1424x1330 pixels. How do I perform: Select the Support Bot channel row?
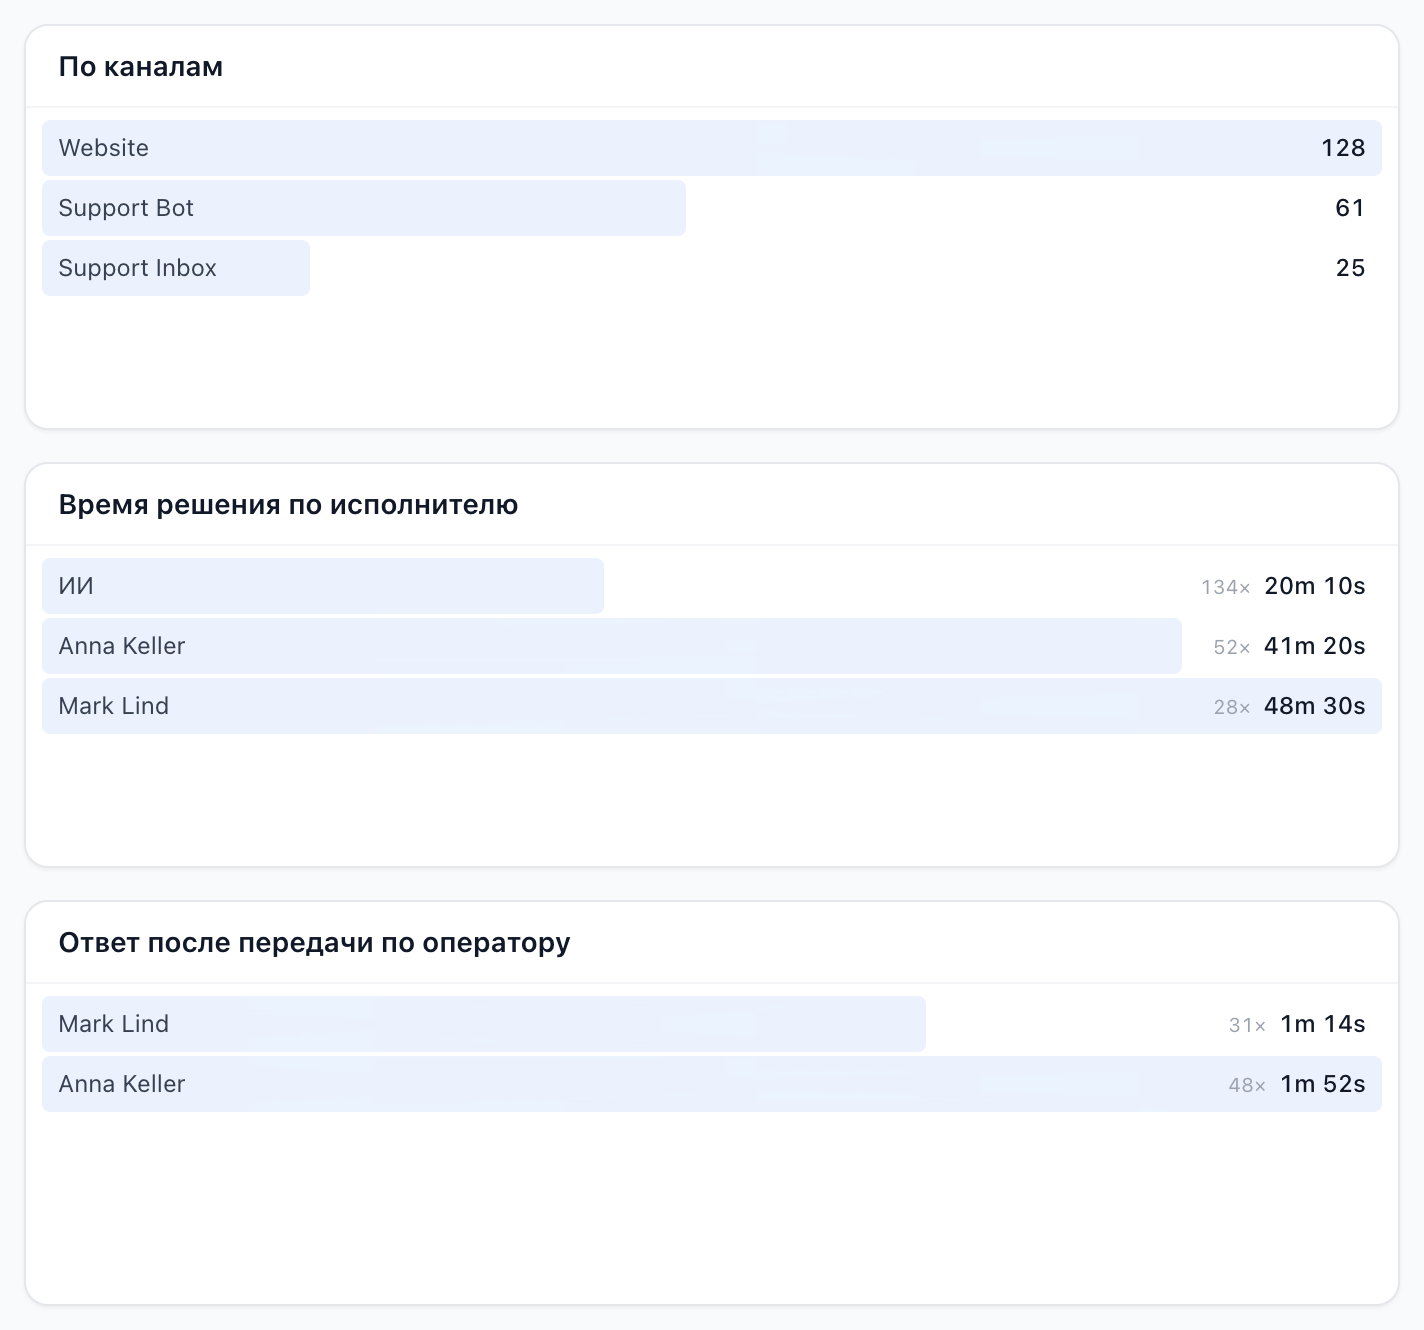712,208
